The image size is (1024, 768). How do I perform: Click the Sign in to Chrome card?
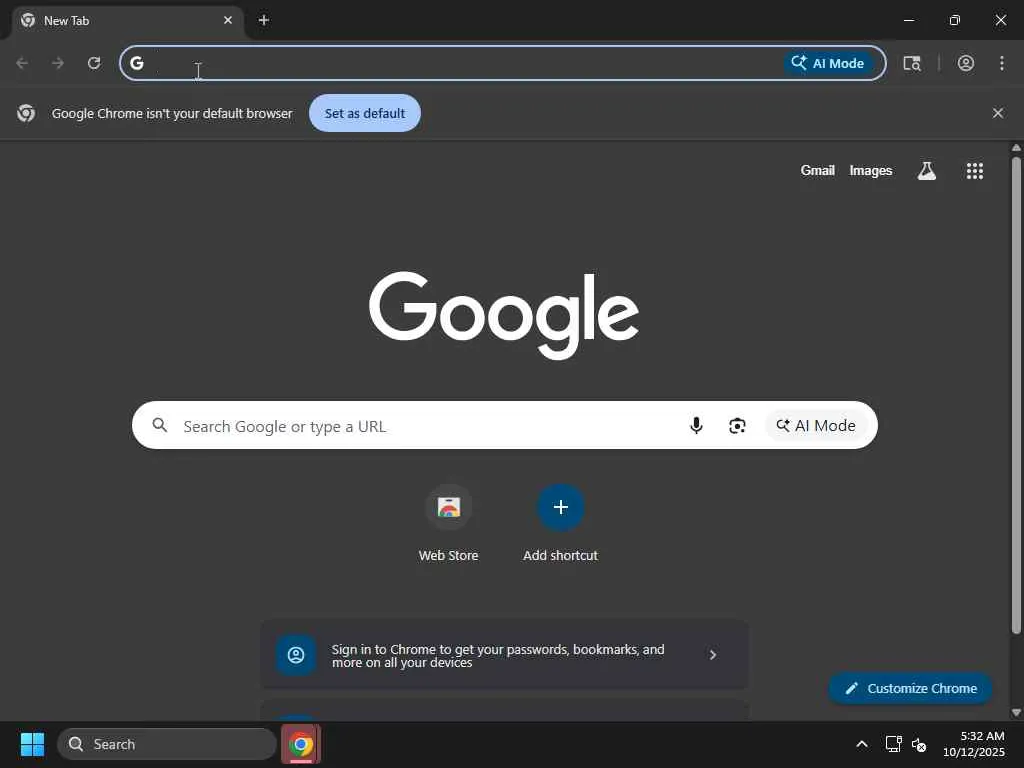(x=505, y=655)
